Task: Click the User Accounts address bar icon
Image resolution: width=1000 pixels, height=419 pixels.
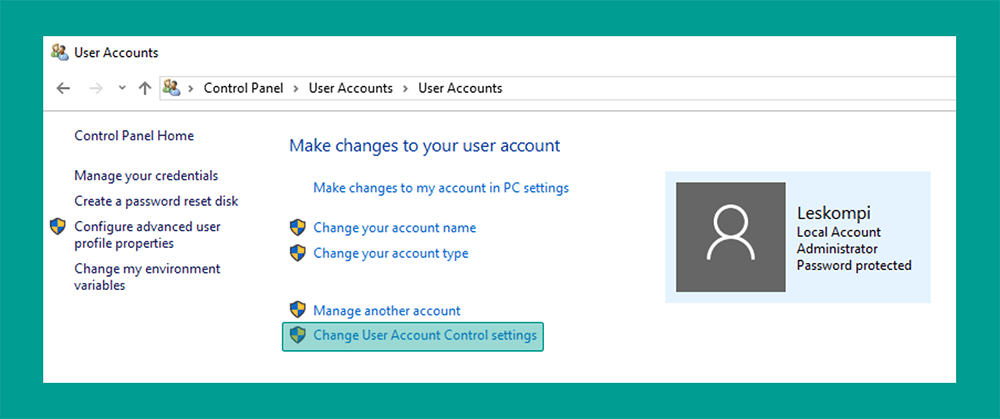Action: (x=170, y=87)
